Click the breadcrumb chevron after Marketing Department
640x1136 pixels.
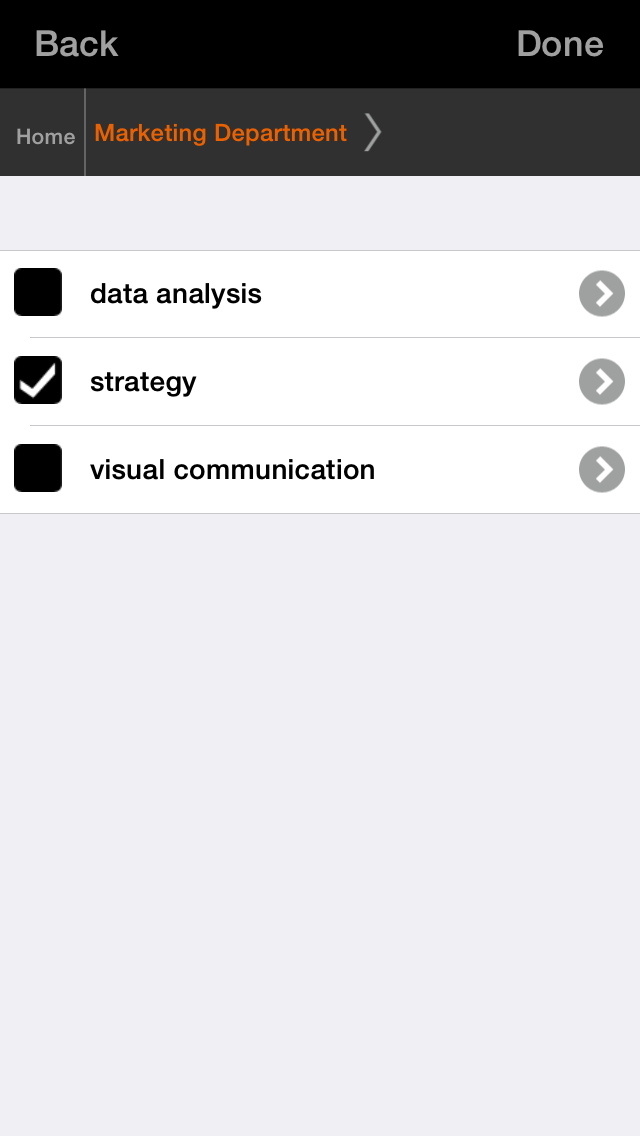tap(372, 132)
